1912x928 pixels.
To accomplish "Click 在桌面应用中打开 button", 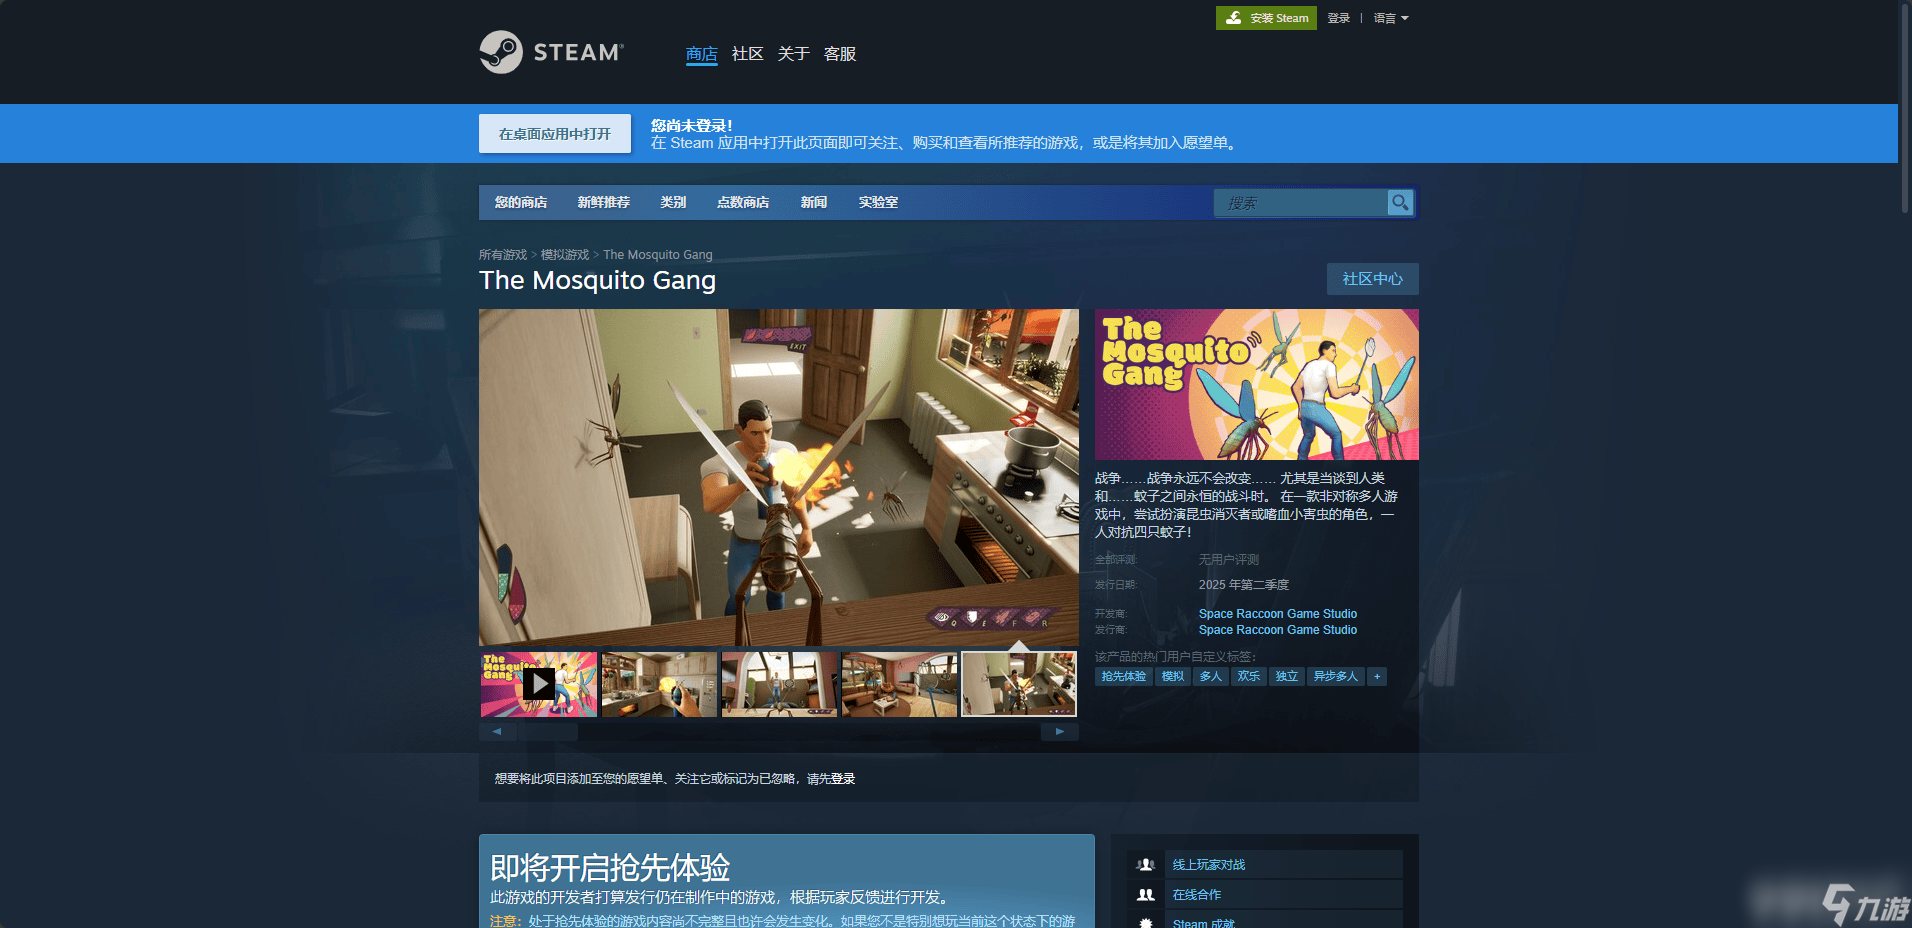I will pyautogui.click(x=555, y=134).
